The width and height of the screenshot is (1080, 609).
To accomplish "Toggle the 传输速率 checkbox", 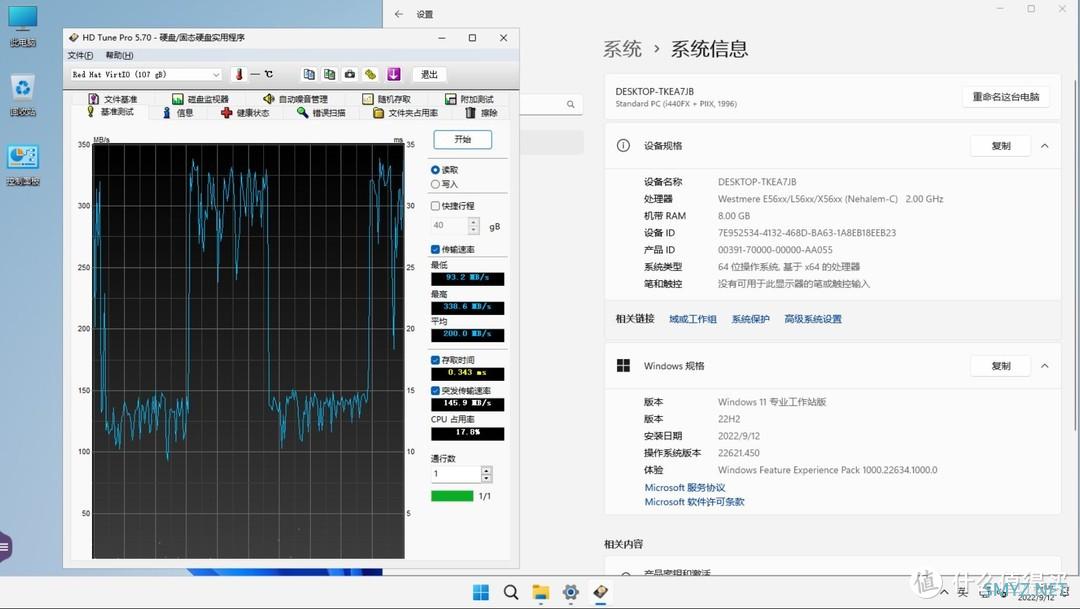I will click(435, 249).
